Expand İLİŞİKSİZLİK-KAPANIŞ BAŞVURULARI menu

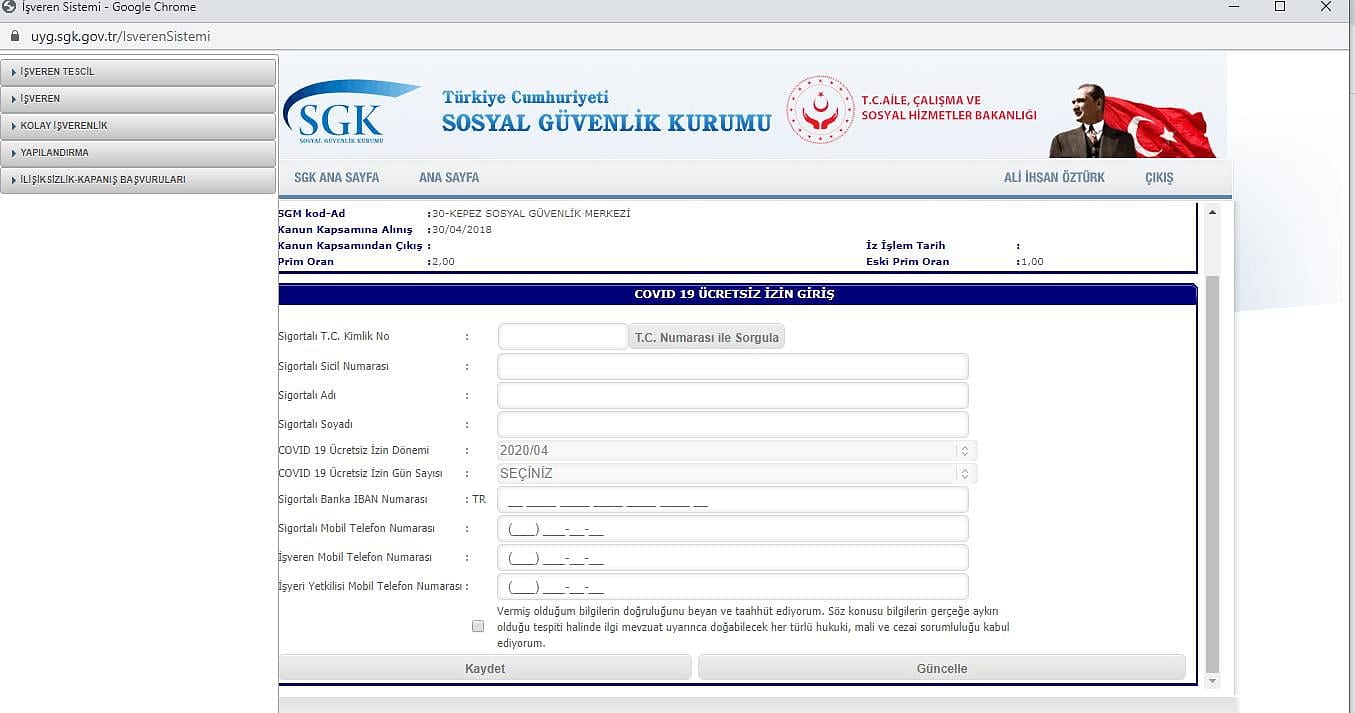138,180
